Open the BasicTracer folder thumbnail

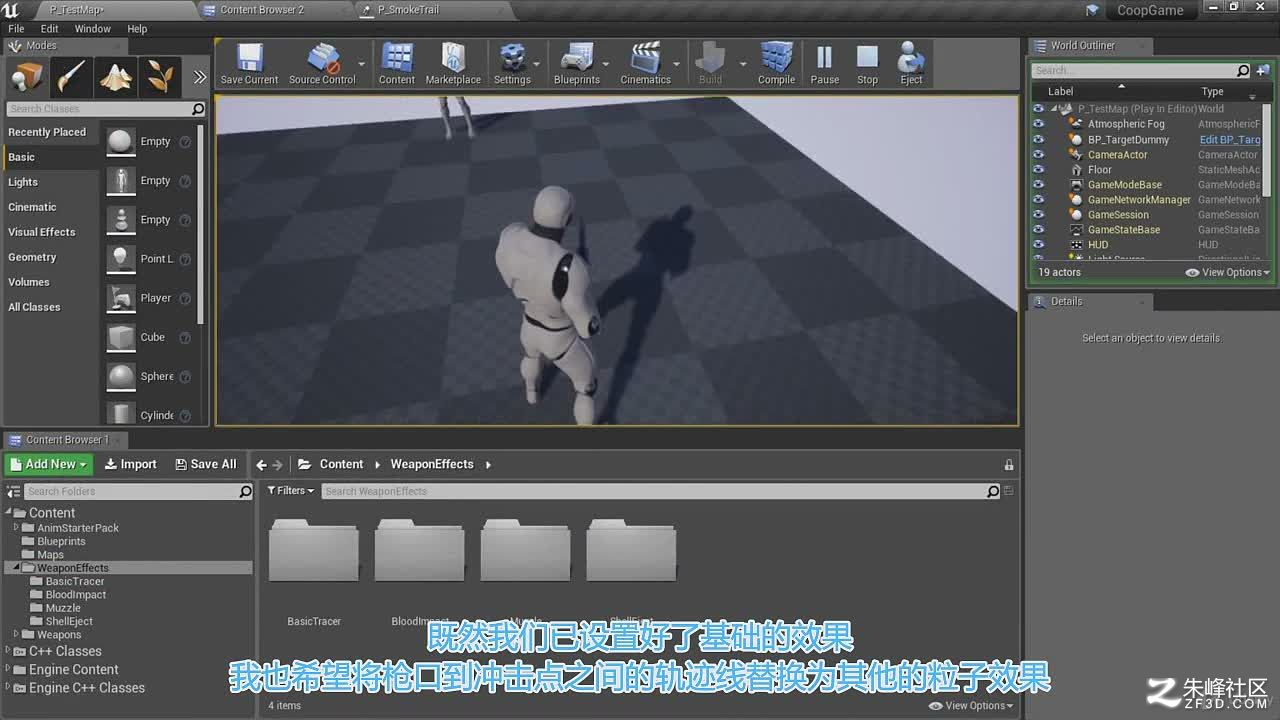coord(314,550)
